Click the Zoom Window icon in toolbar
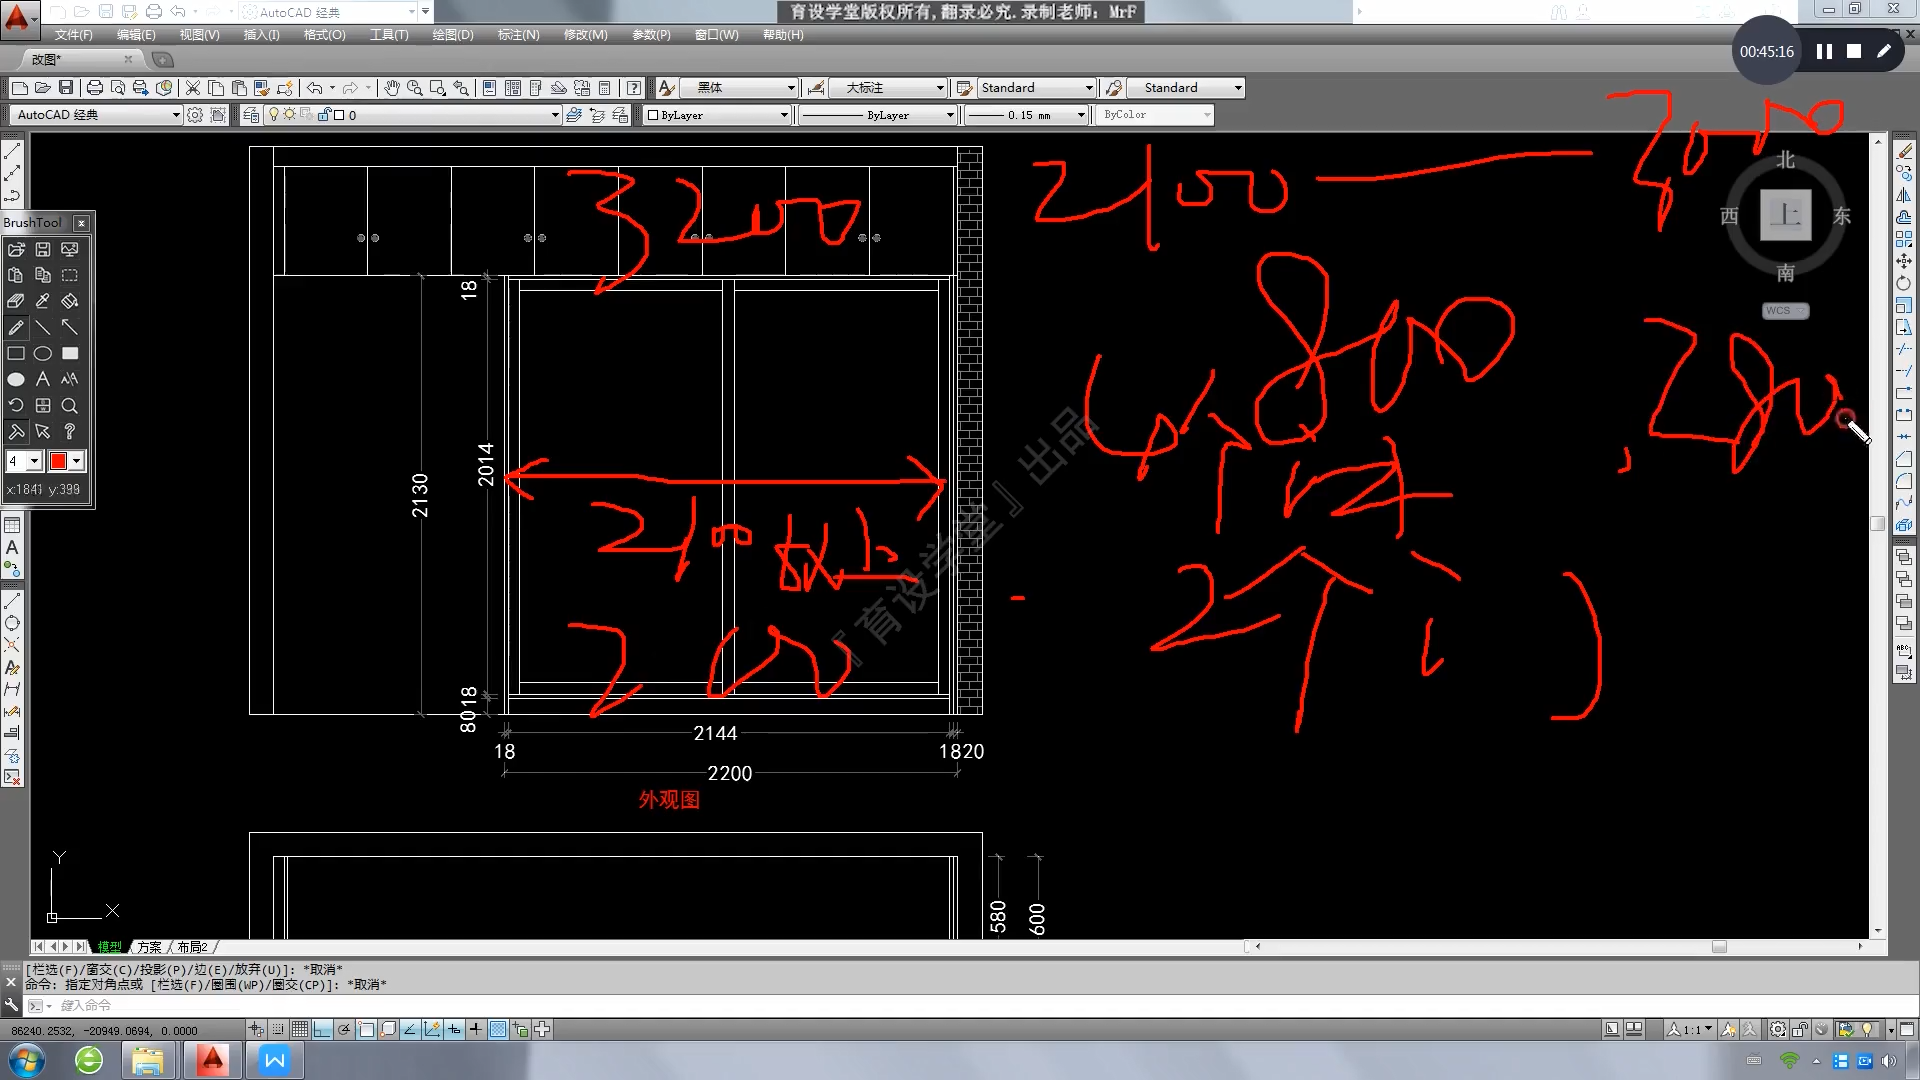This screenshot has height=1080, width=1920. tap(437, 88)
